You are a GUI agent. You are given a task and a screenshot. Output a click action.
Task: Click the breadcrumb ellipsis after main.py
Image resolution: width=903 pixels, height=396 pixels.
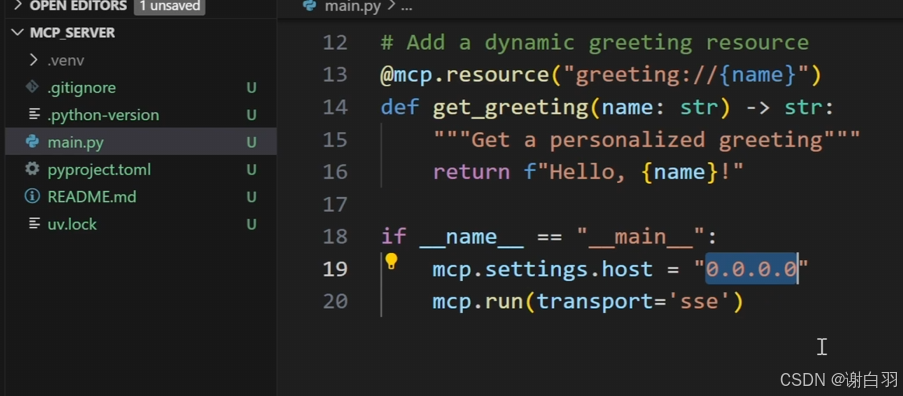coord(406,7)
